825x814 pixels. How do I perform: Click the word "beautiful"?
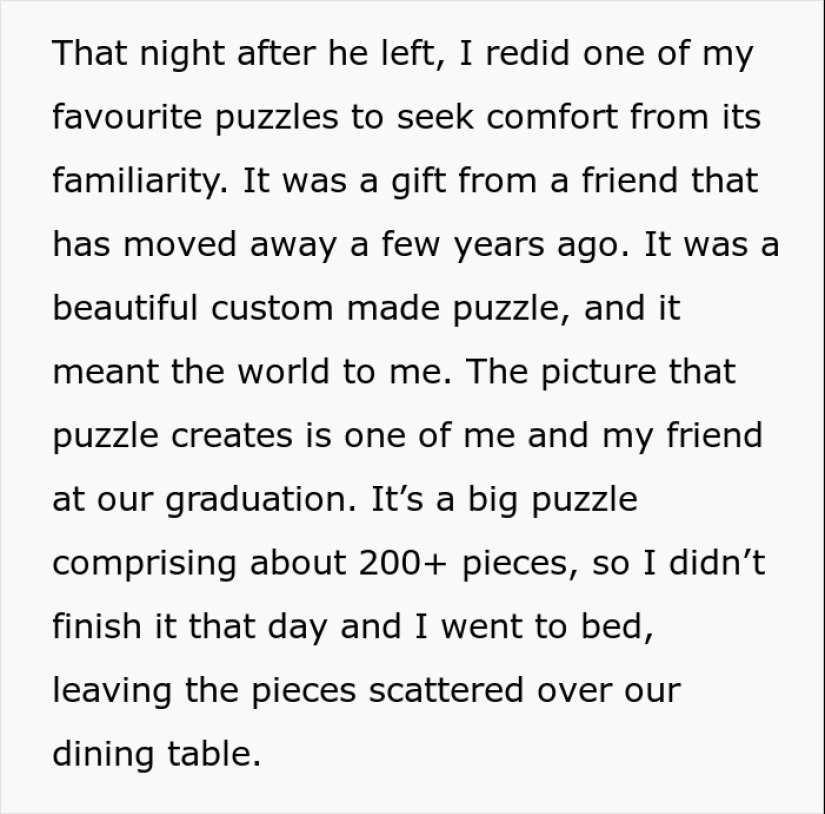coord(125,309)
